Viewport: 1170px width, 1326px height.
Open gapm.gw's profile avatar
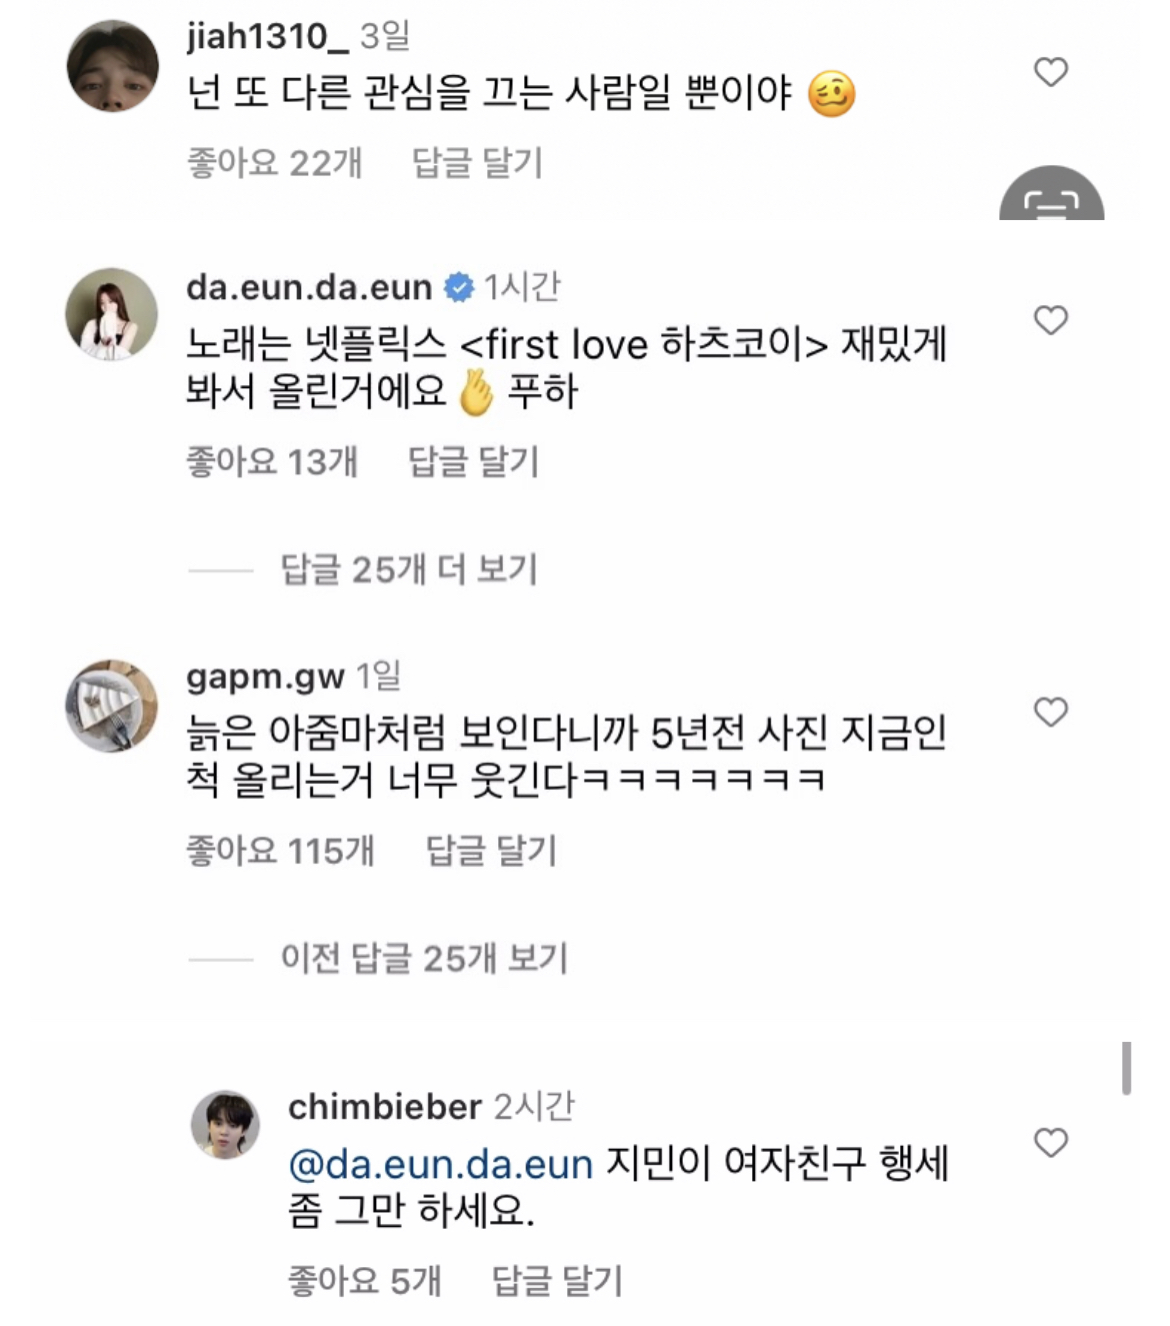coord(112,705)
